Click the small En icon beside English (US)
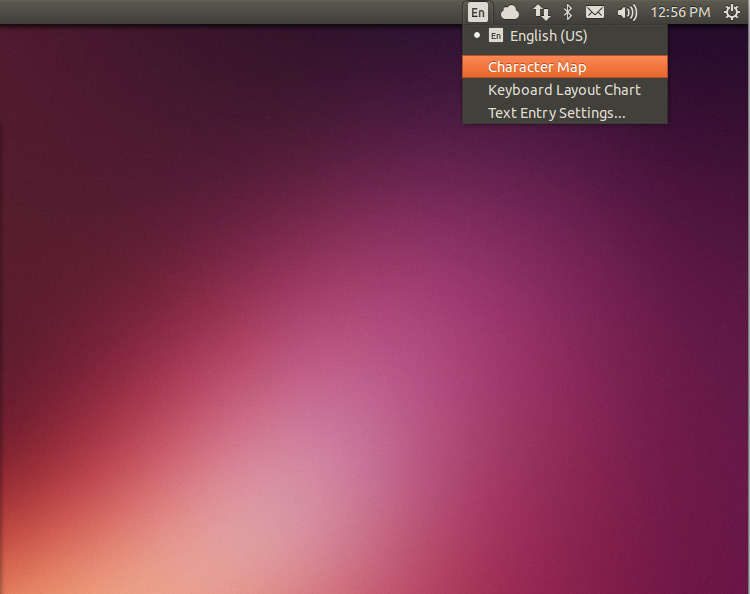 [496, 36]
